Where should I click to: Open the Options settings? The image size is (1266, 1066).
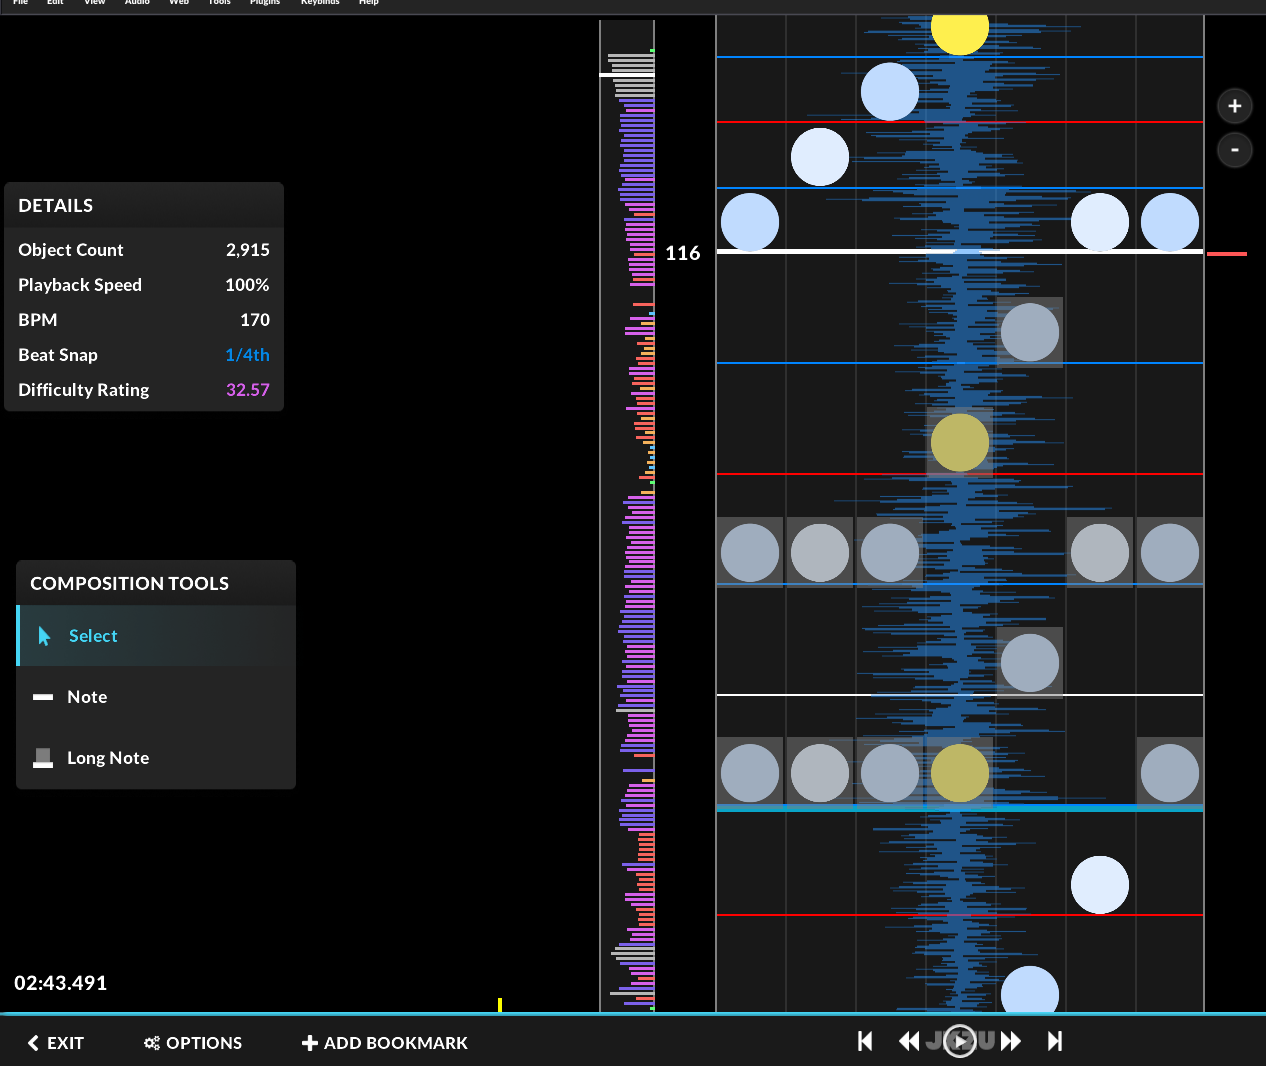tap(193, 1043)
